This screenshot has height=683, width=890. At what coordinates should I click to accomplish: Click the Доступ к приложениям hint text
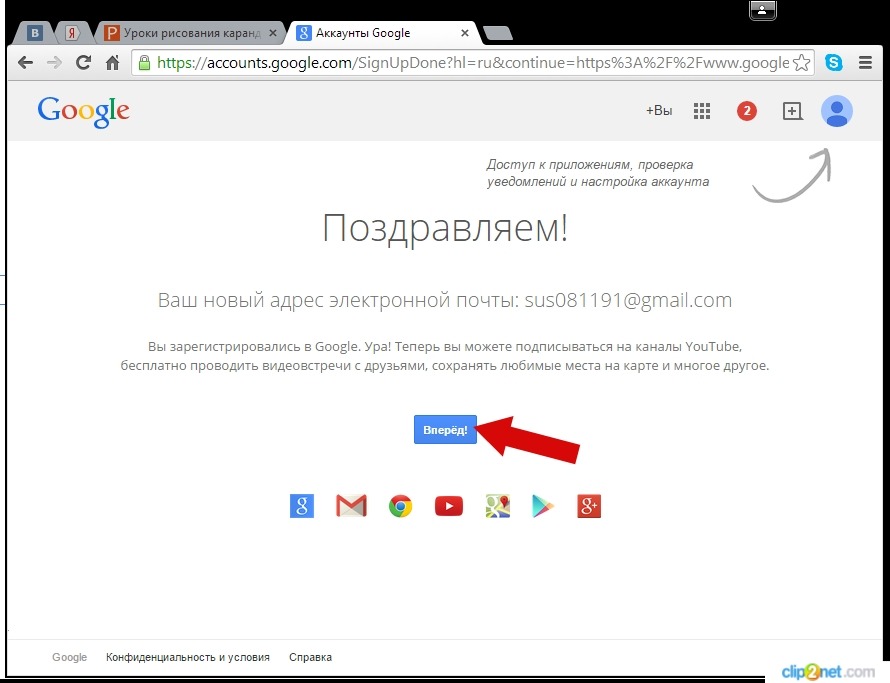click(598, 173)
